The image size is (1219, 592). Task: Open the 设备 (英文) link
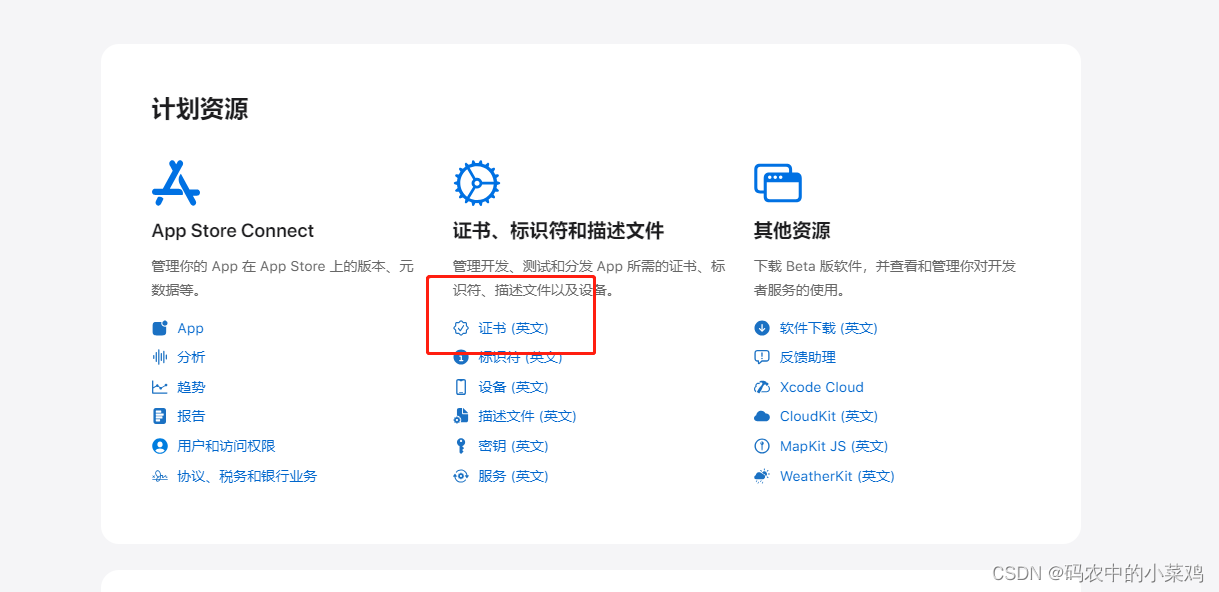pyautogui.click(x=513, y=387)
